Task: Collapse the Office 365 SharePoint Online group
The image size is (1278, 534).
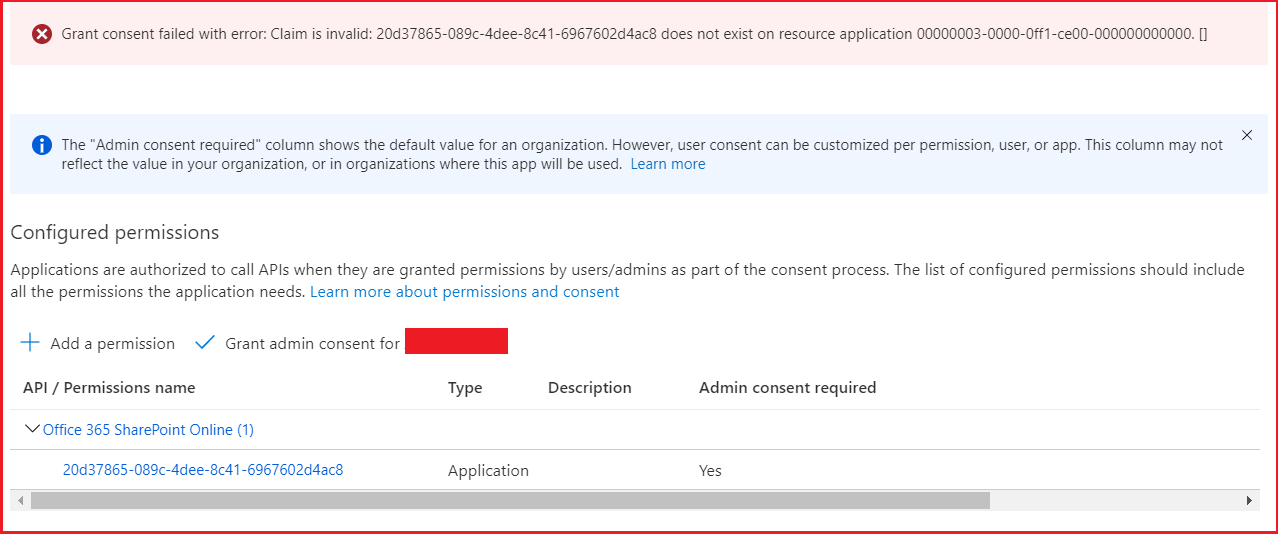Action: click(32, 429)
